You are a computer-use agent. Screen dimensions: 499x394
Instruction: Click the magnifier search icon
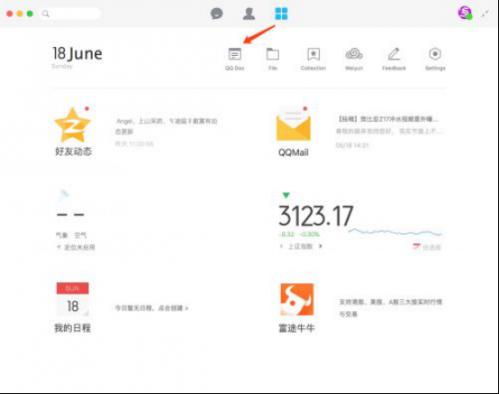46,14
